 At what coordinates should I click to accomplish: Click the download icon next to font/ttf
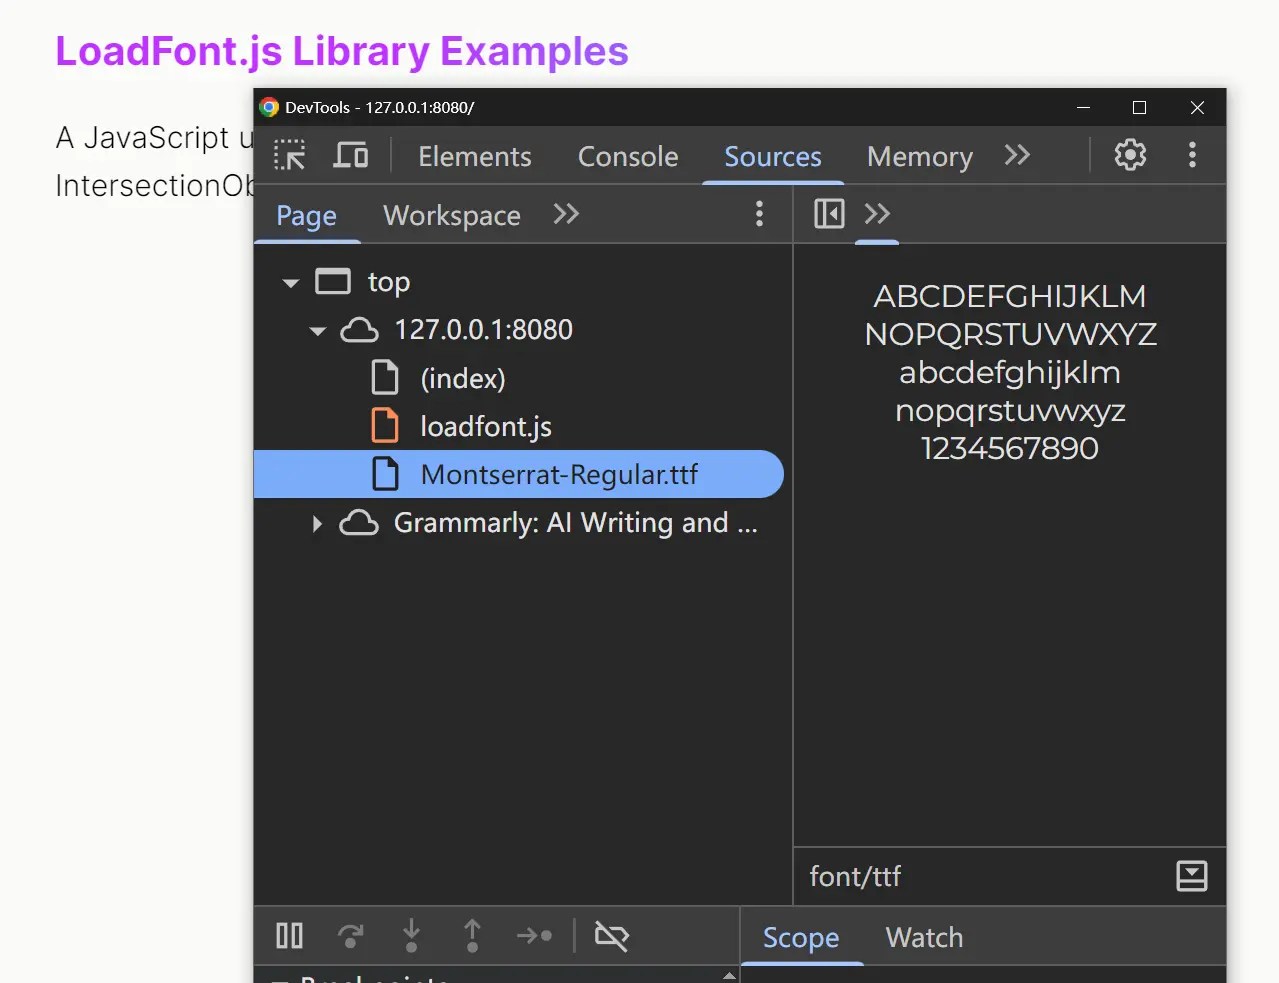tap(1191, 877)
